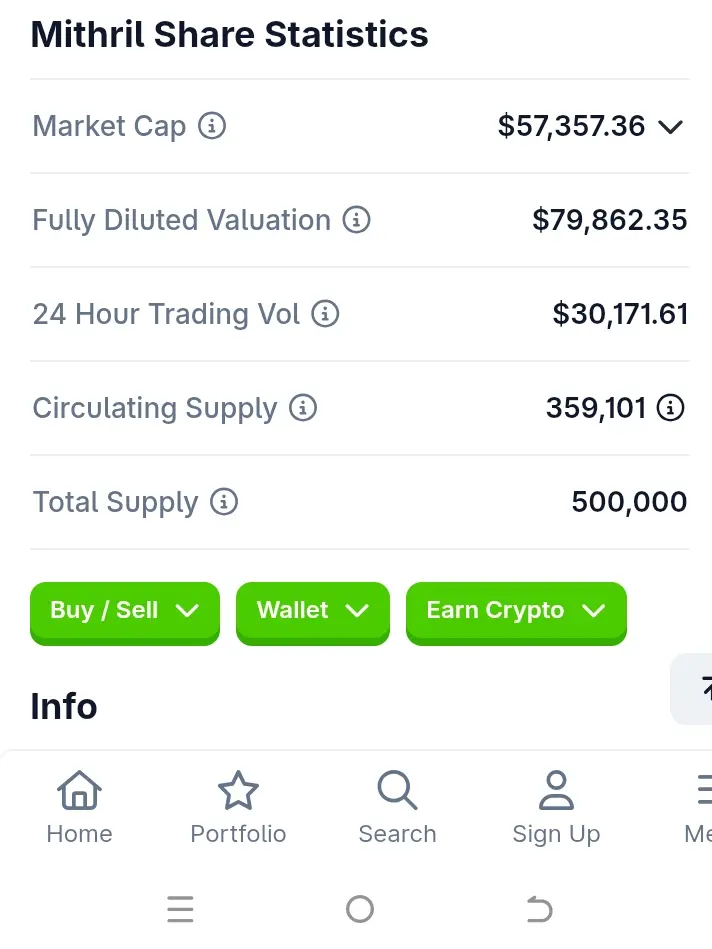Open the Buy / Sell dropdown
The width and height of the screenshot is (712, 949).
click(x=125, y=611)
